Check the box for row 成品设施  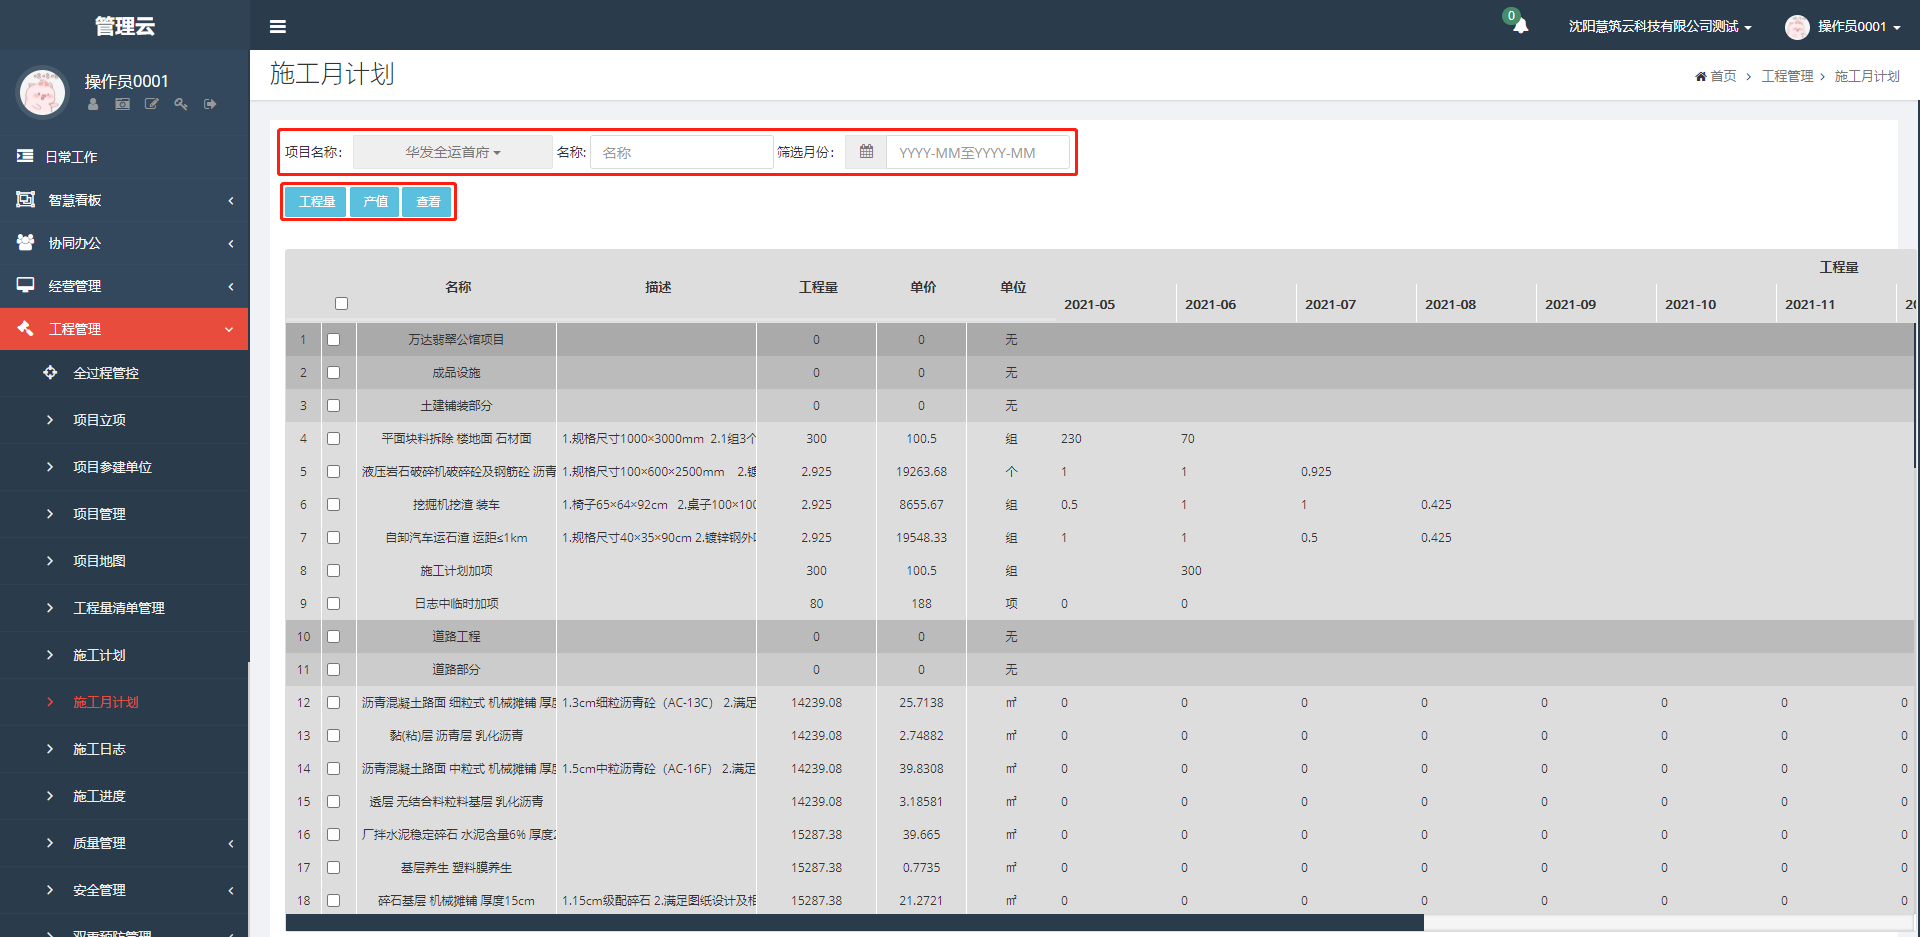(x=334, y=373)
